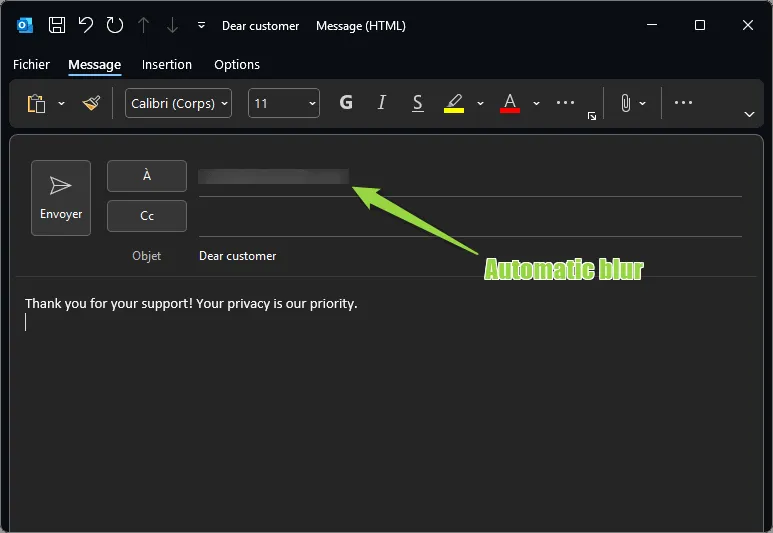
Task: Switch to the Insertion tab
Action: click(167, 64)
